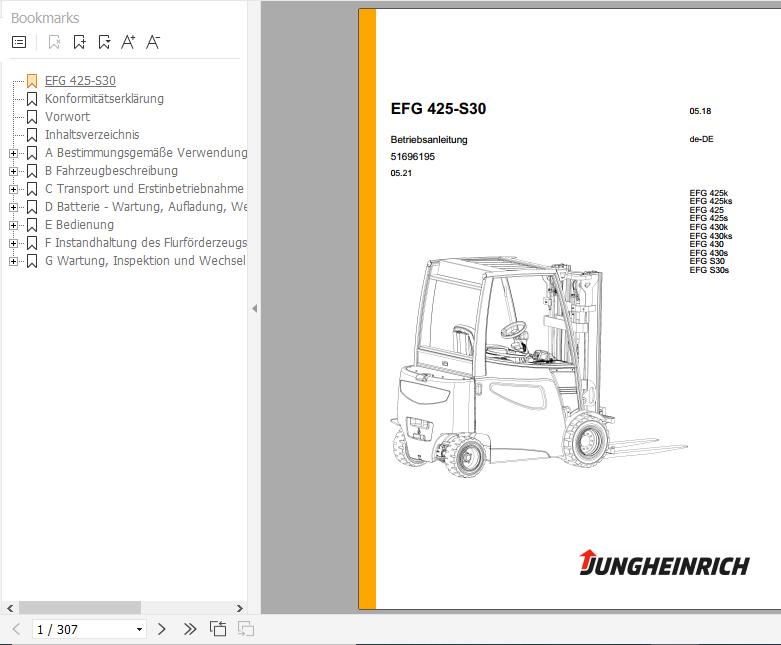
Task: Increase bookmark text size with A+ icon
Action: point(128,42)
